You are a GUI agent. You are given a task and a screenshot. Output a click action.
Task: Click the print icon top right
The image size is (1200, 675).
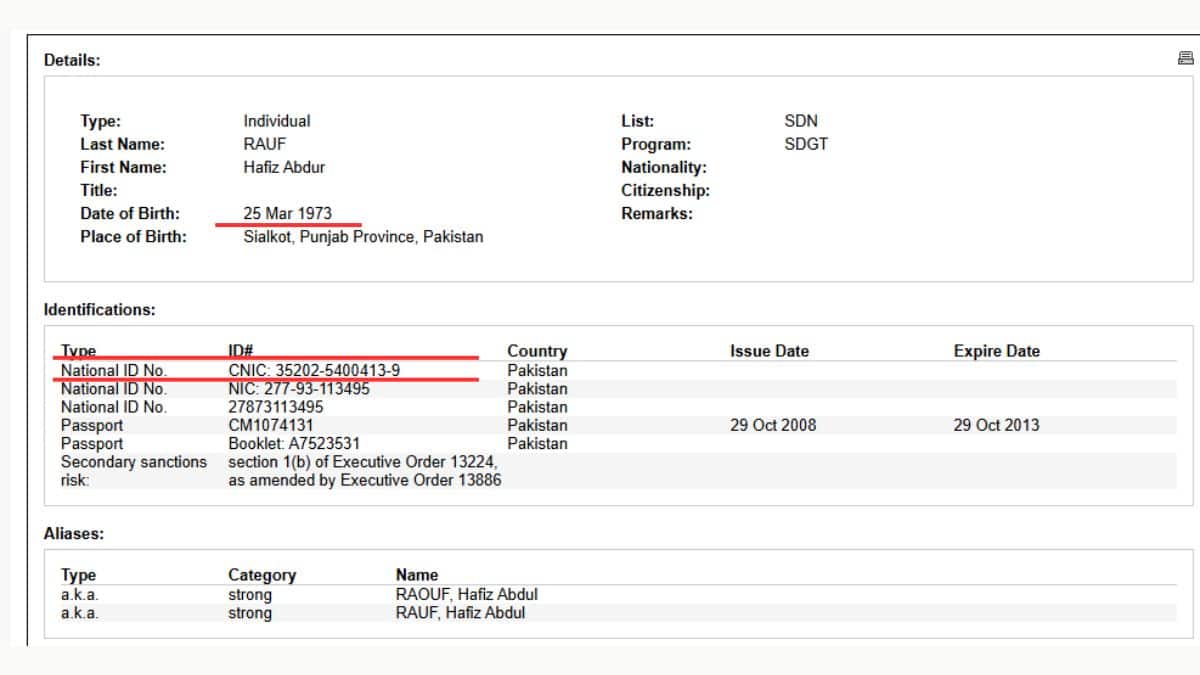(x=1186, y=59)
